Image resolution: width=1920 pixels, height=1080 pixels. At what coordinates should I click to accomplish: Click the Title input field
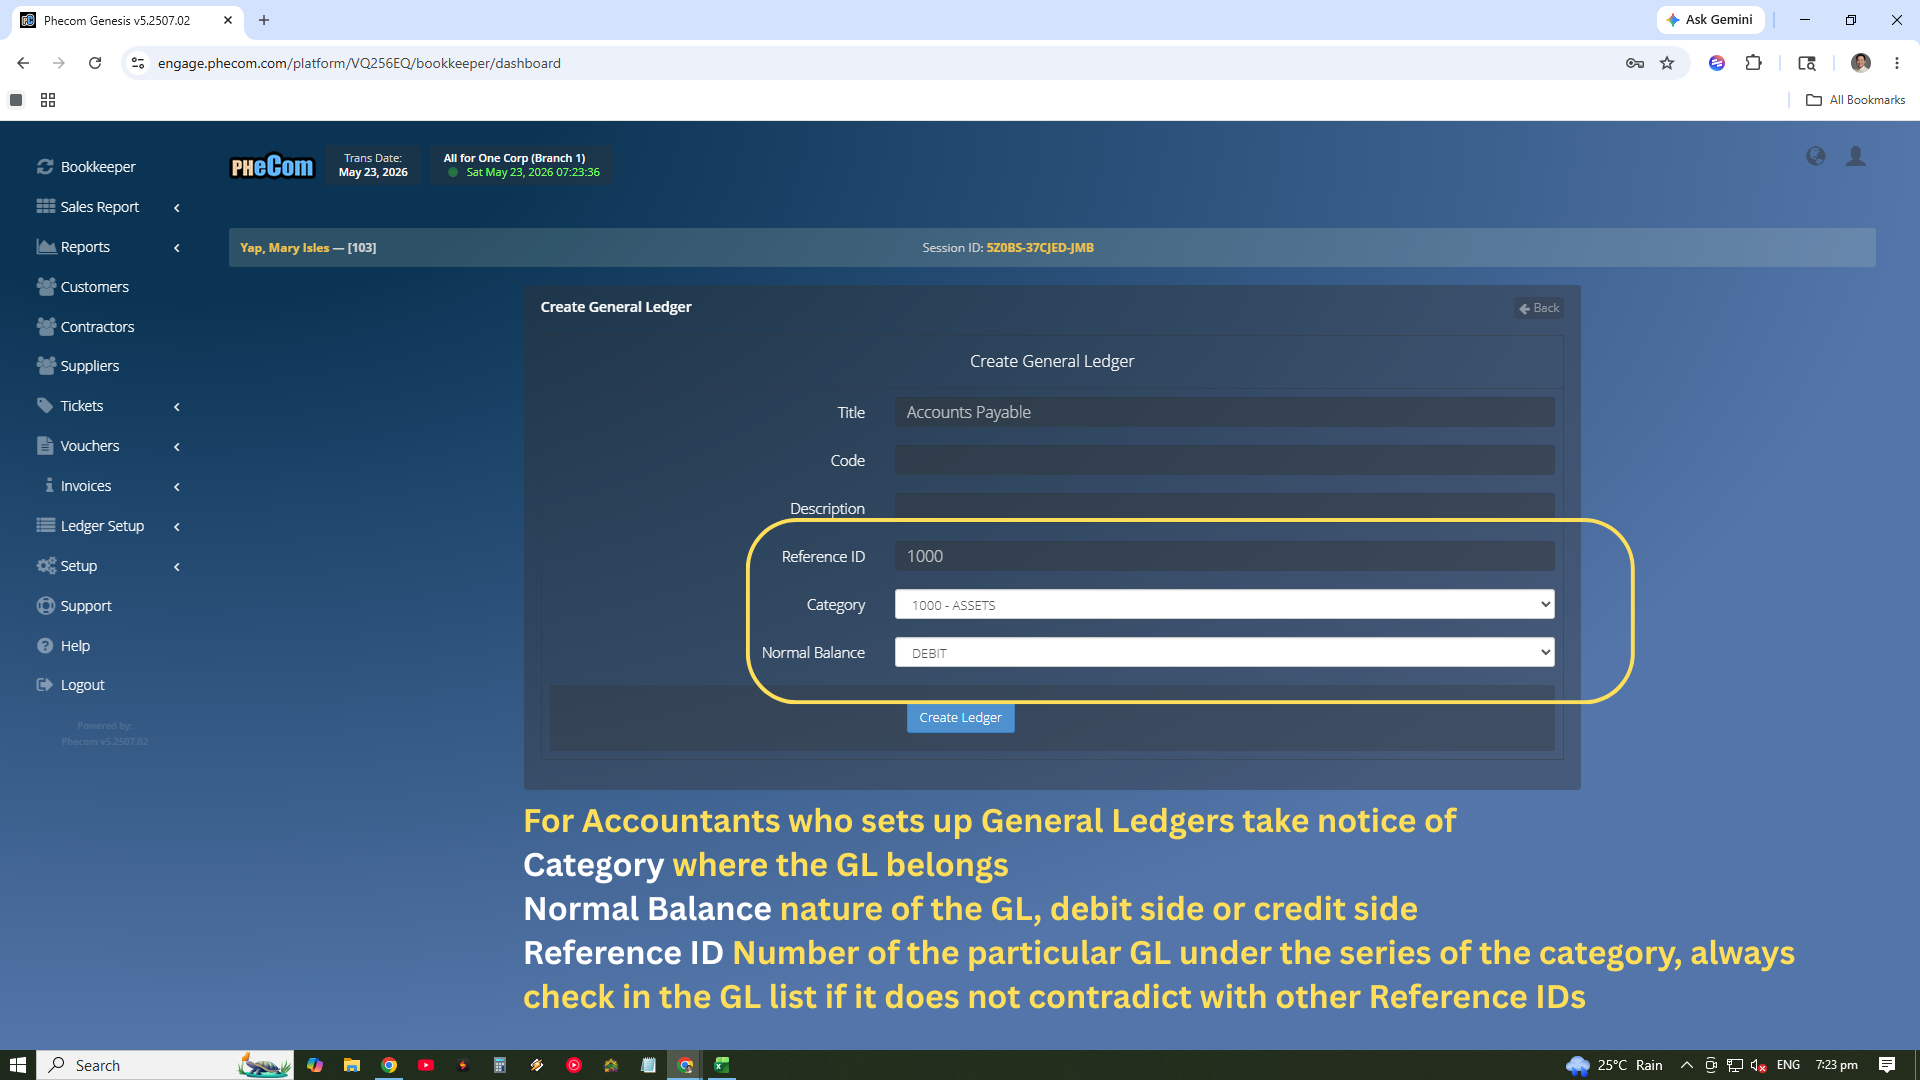[x=1224, y=412]
